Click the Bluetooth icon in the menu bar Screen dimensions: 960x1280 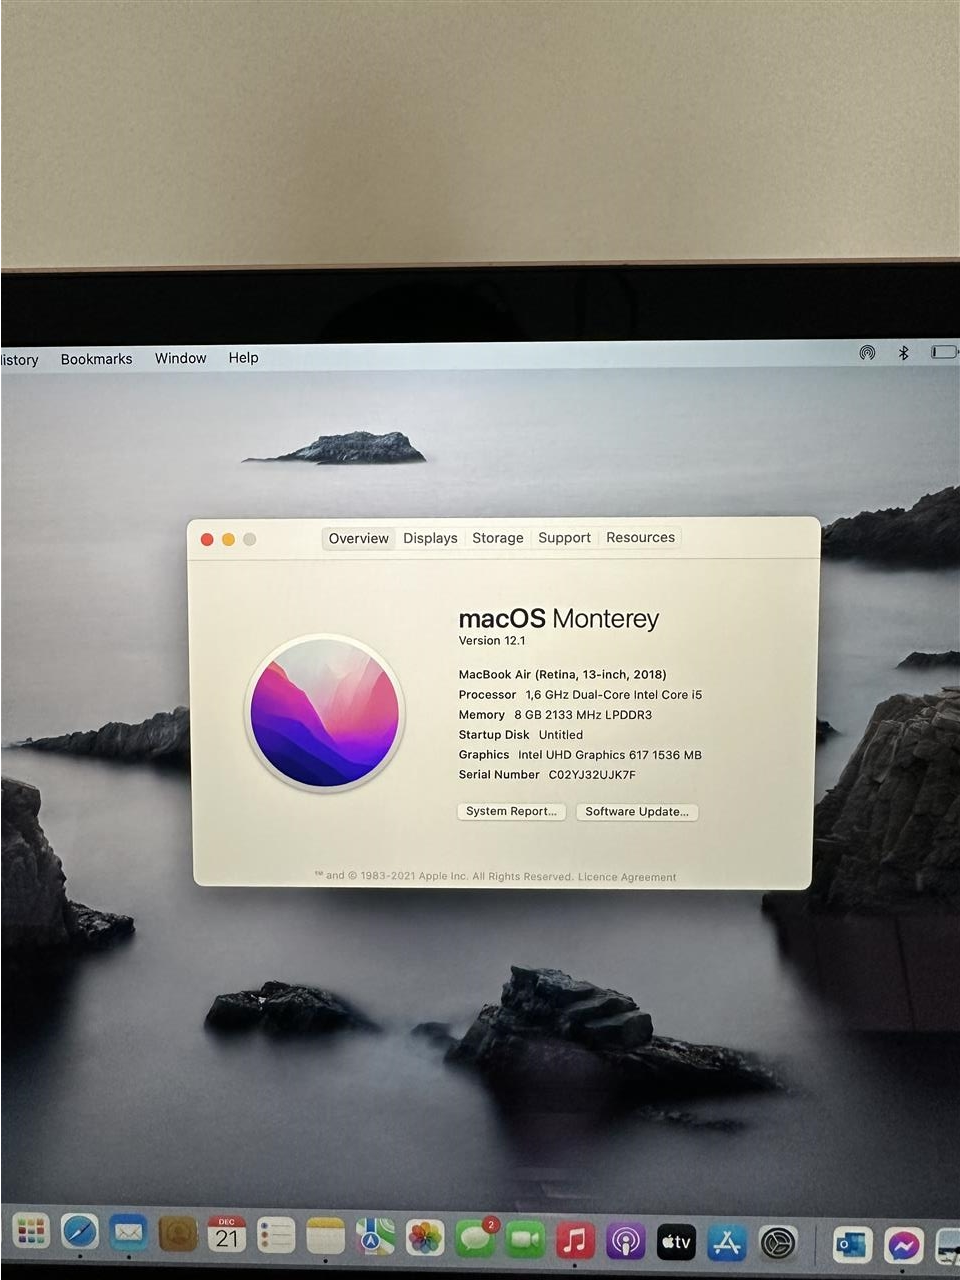pos(903,352)
